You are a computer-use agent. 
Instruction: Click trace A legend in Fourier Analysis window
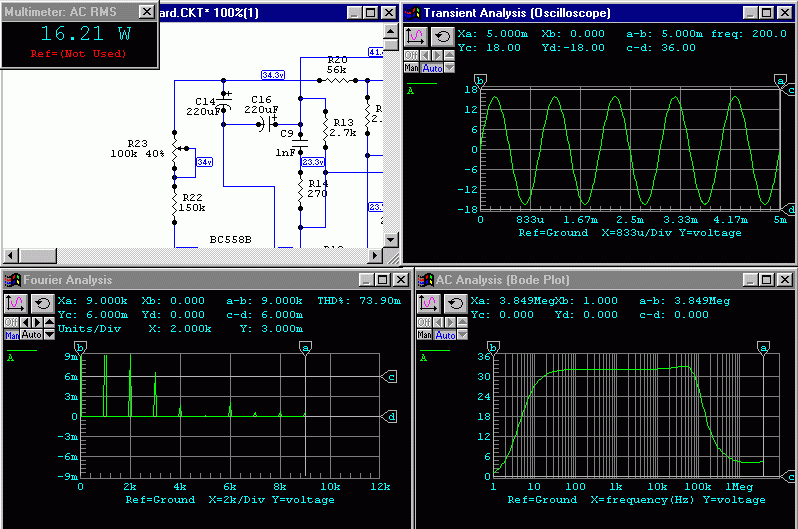pos(21,355)
